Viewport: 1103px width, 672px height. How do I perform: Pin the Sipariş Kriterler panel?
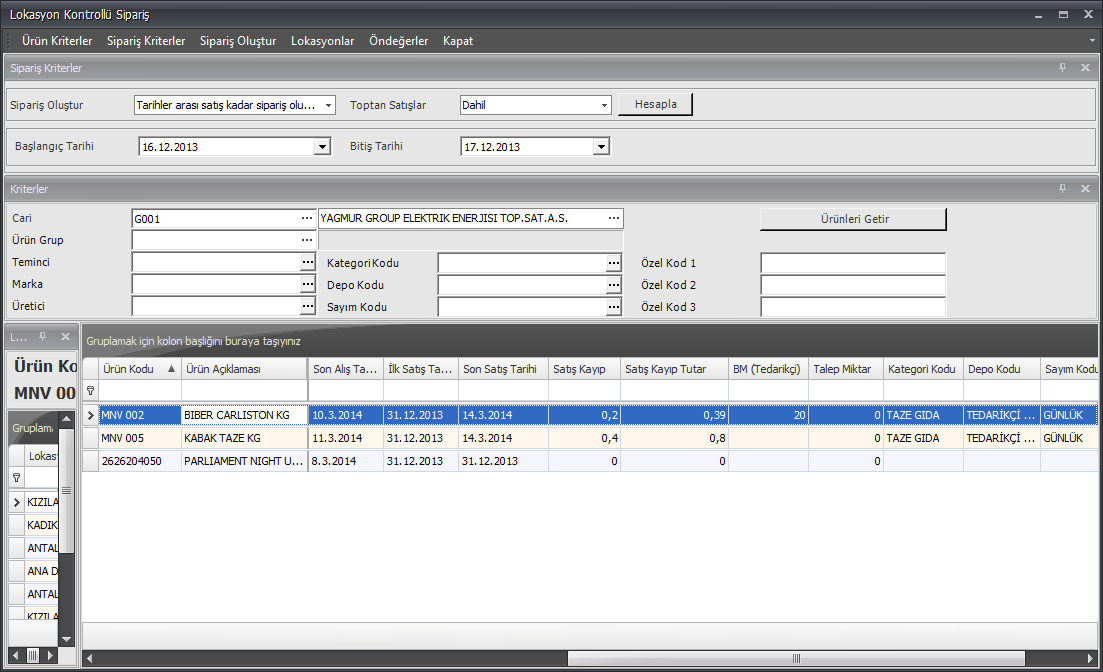tap(1062, 68)
